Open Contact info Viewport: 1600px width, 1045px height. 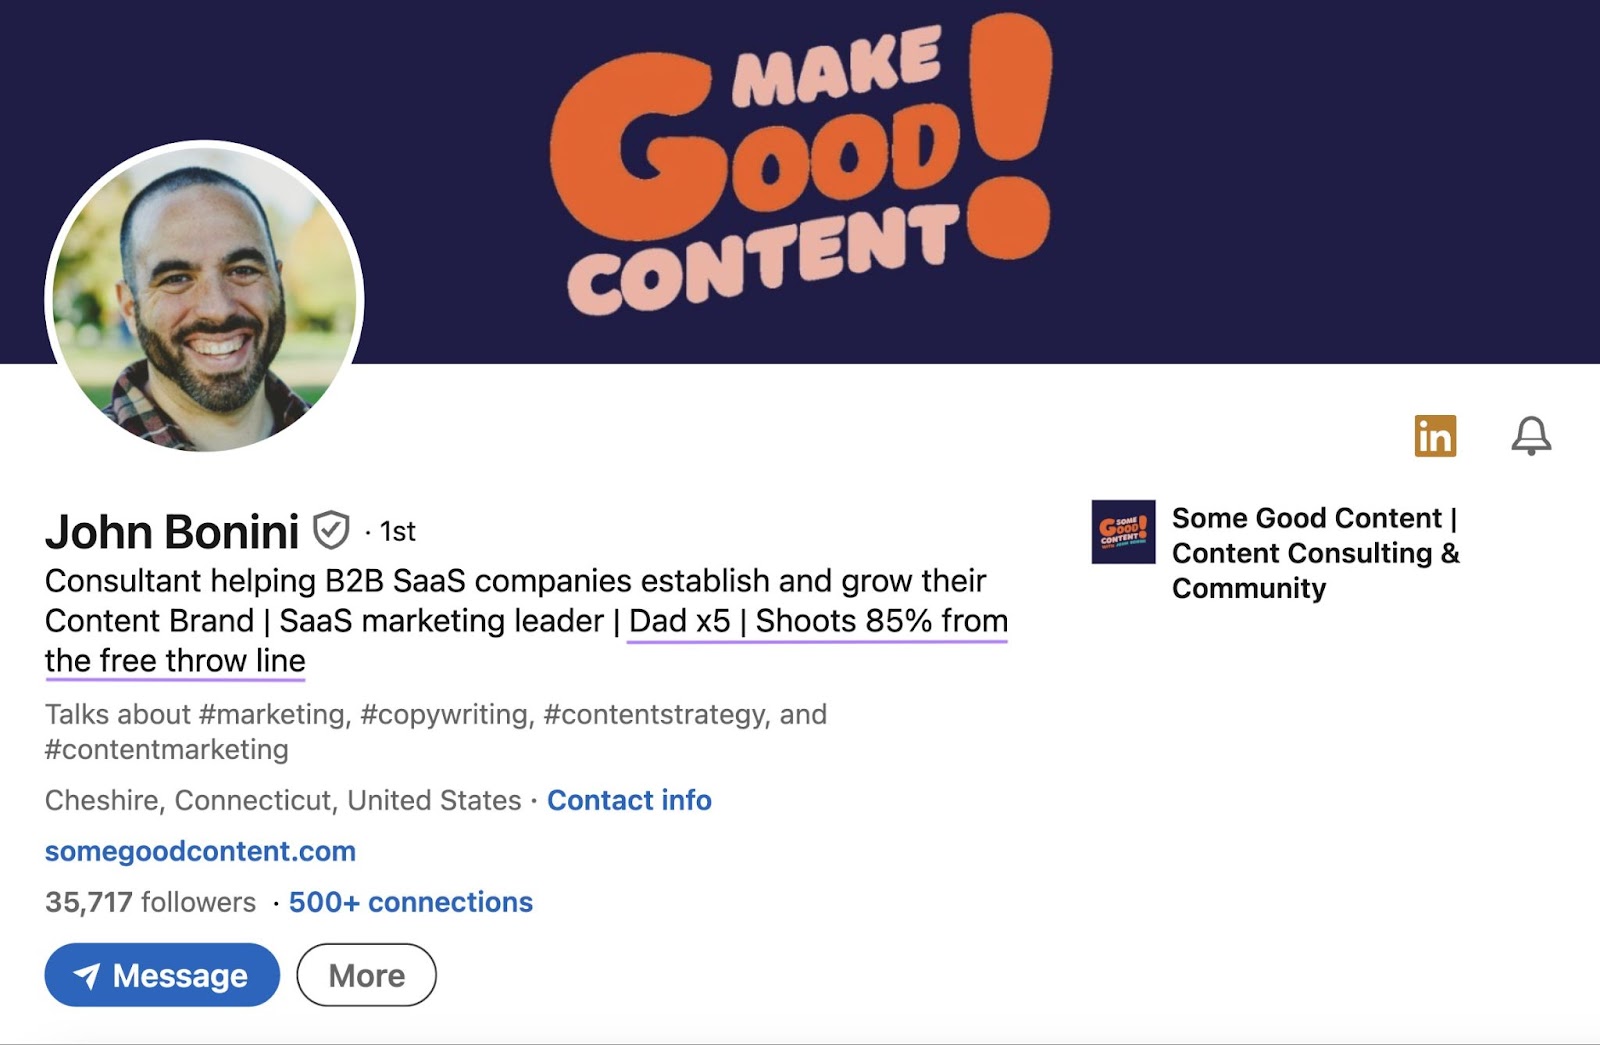pos(629,800)
